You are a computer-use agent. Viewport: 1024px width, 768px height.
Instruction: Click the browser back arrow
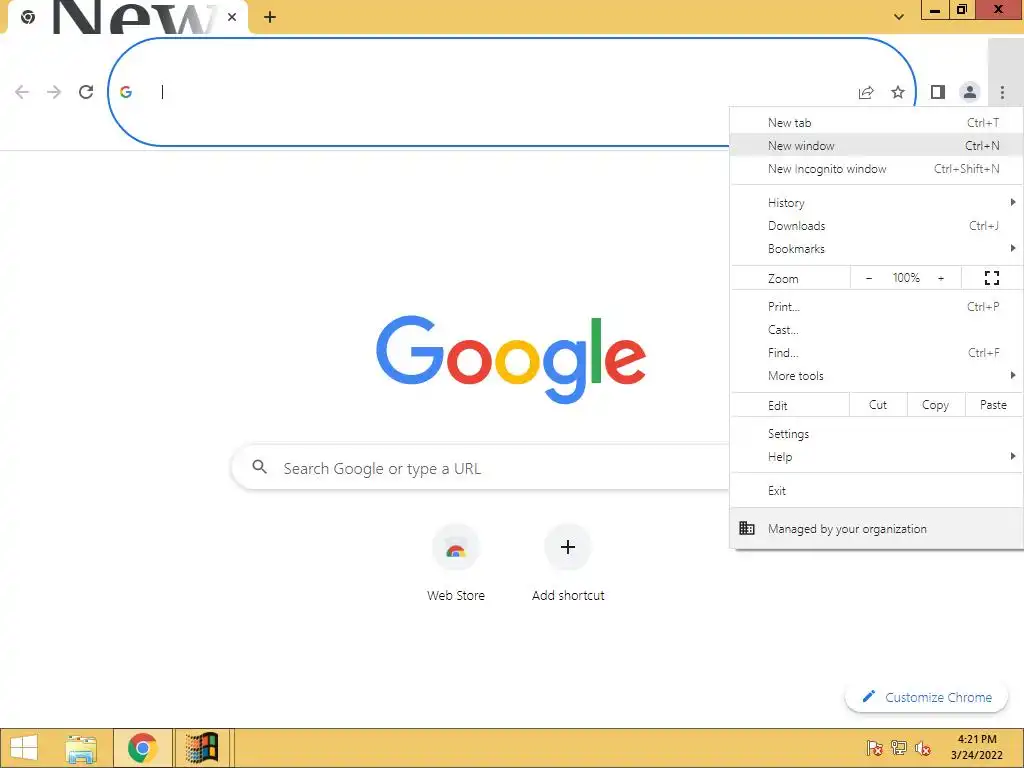click(22, 92)
